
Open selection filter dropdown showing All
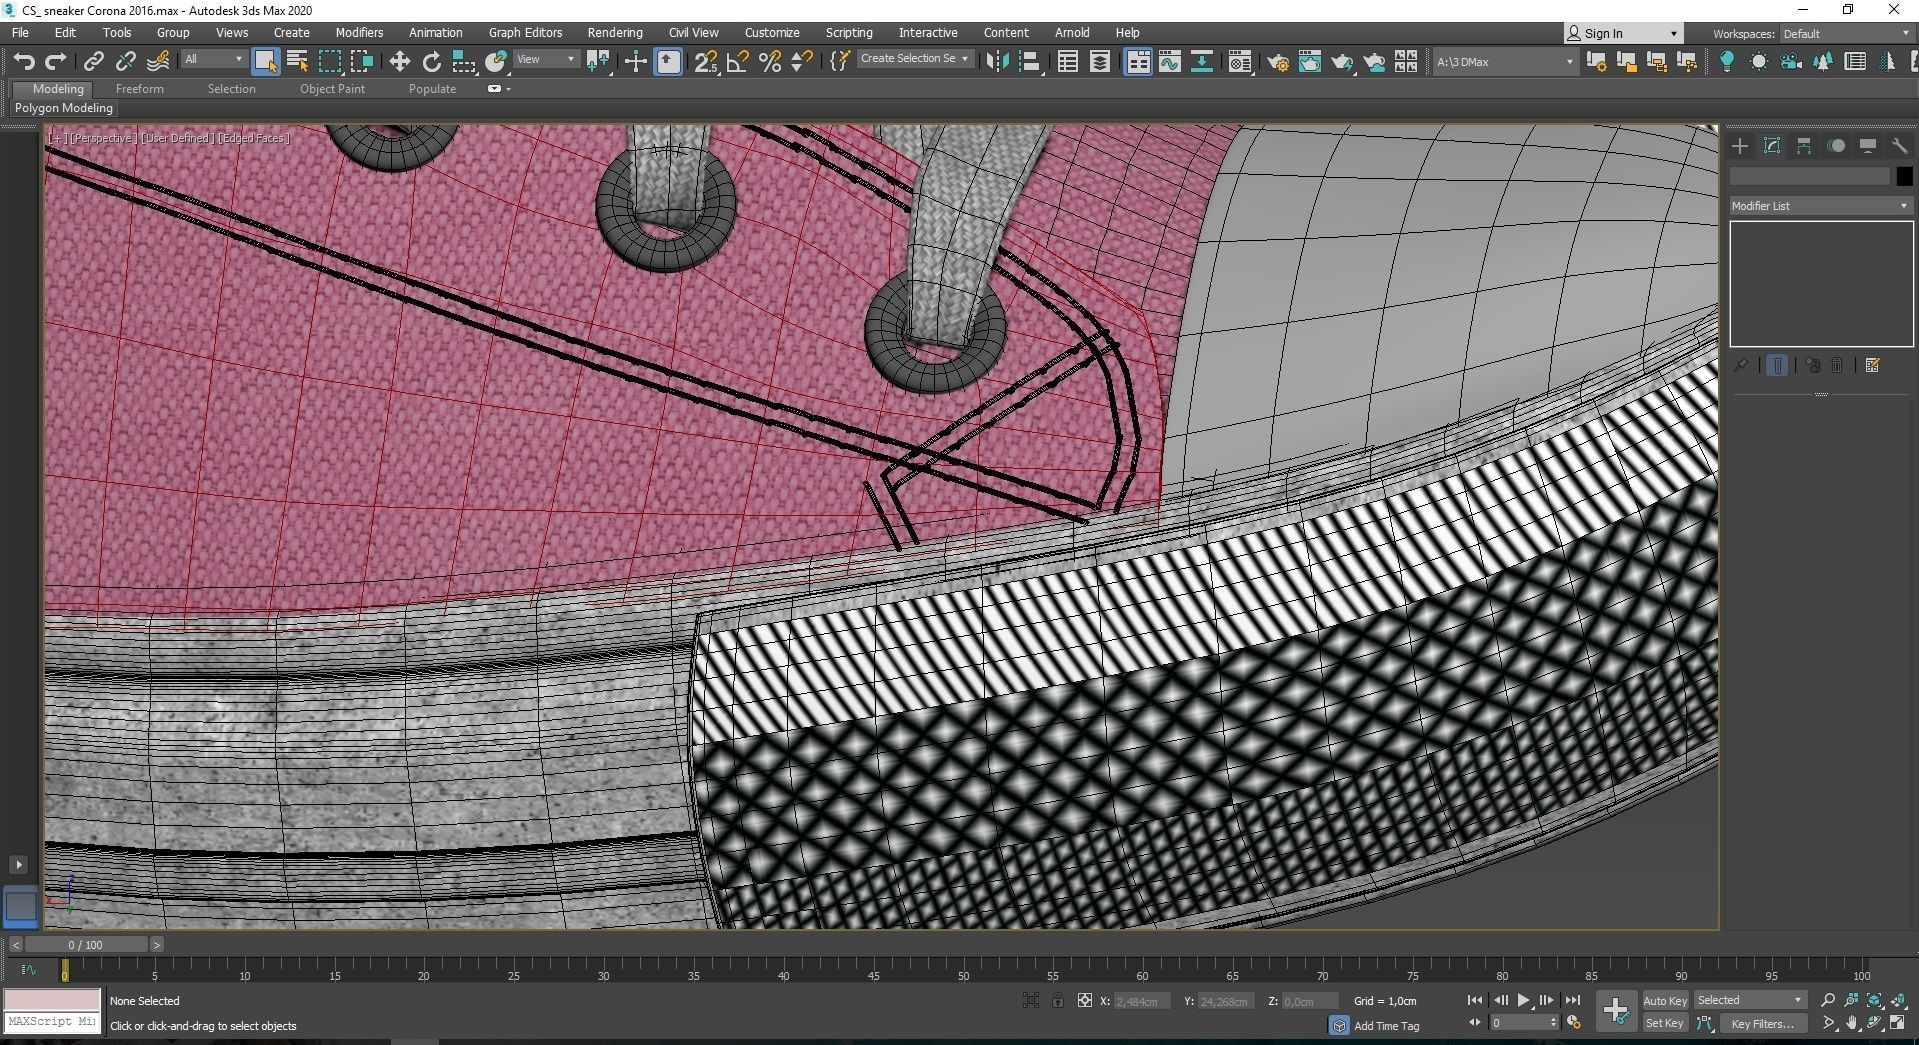(213, 59)
